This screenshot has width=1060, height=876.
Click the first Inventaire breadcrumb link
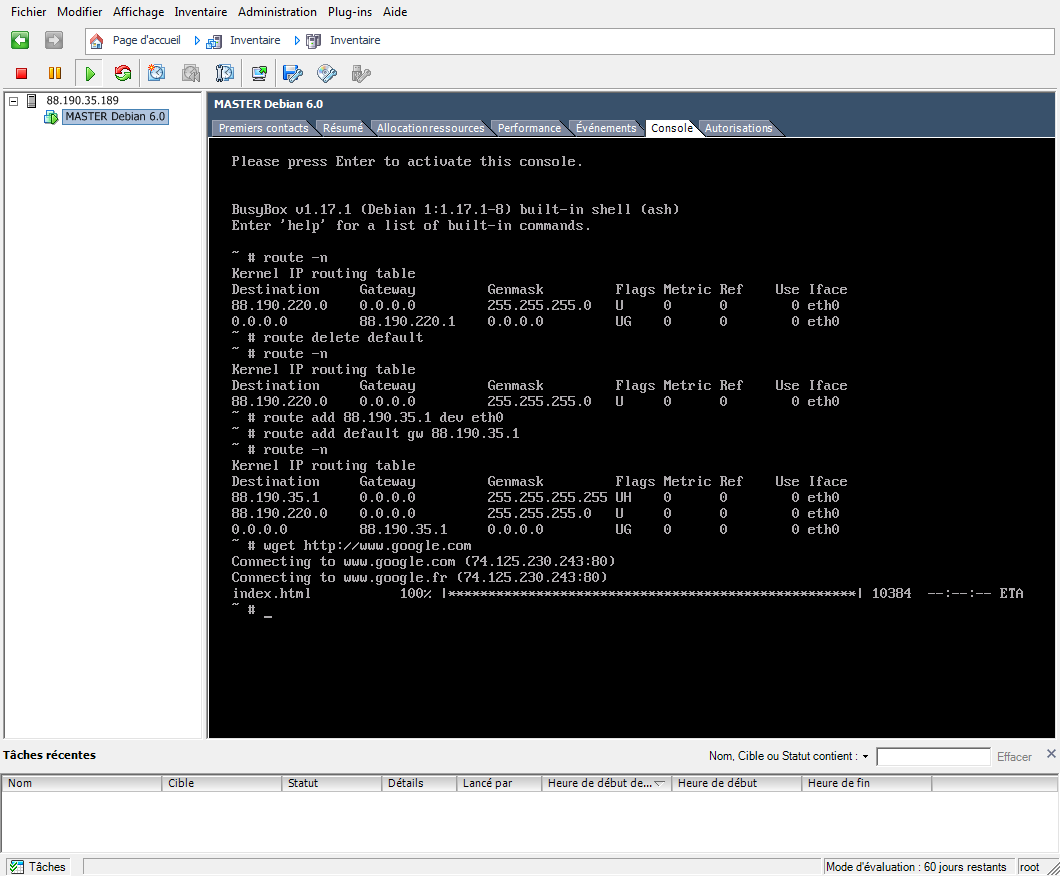[x=255, y=41]
